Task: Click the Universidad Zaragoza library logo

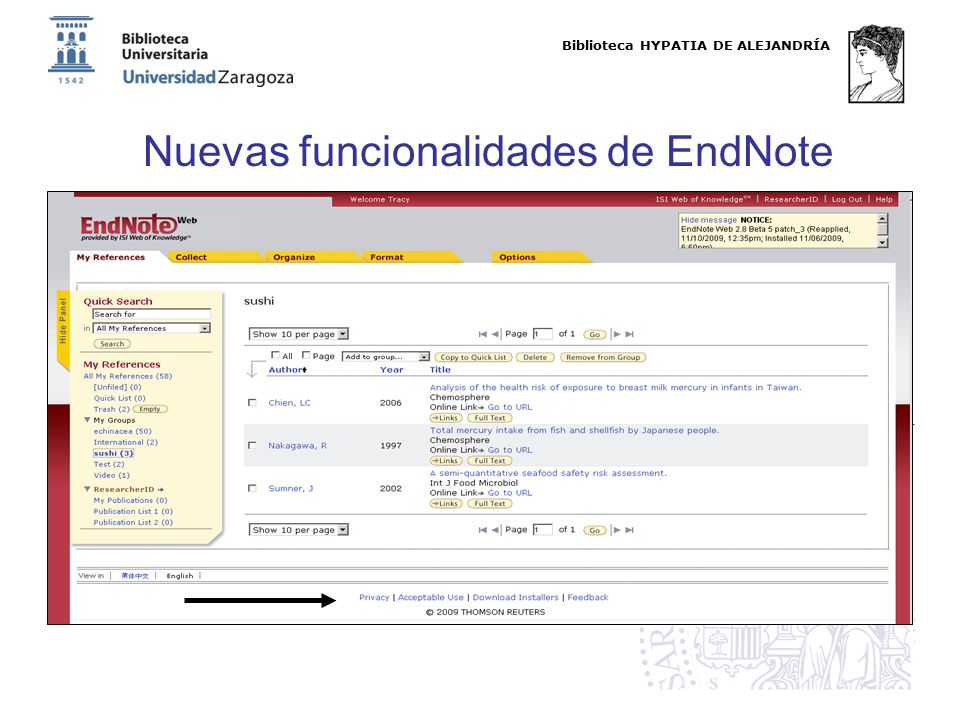Action: click(171, 51)
